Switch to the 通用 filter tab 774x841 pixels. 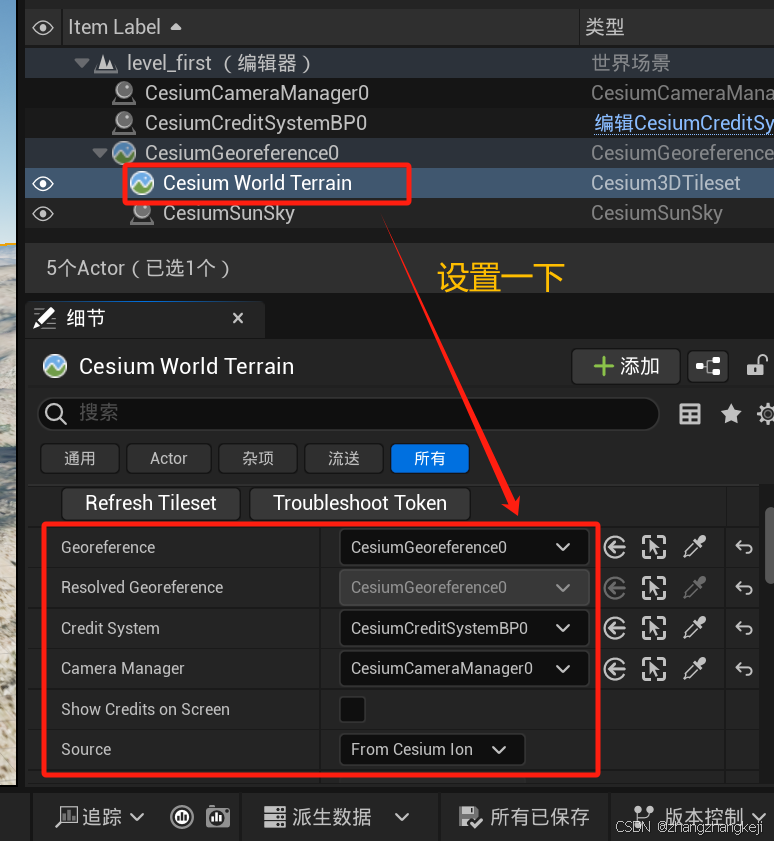pyautogui.click(x=80, y=459)
